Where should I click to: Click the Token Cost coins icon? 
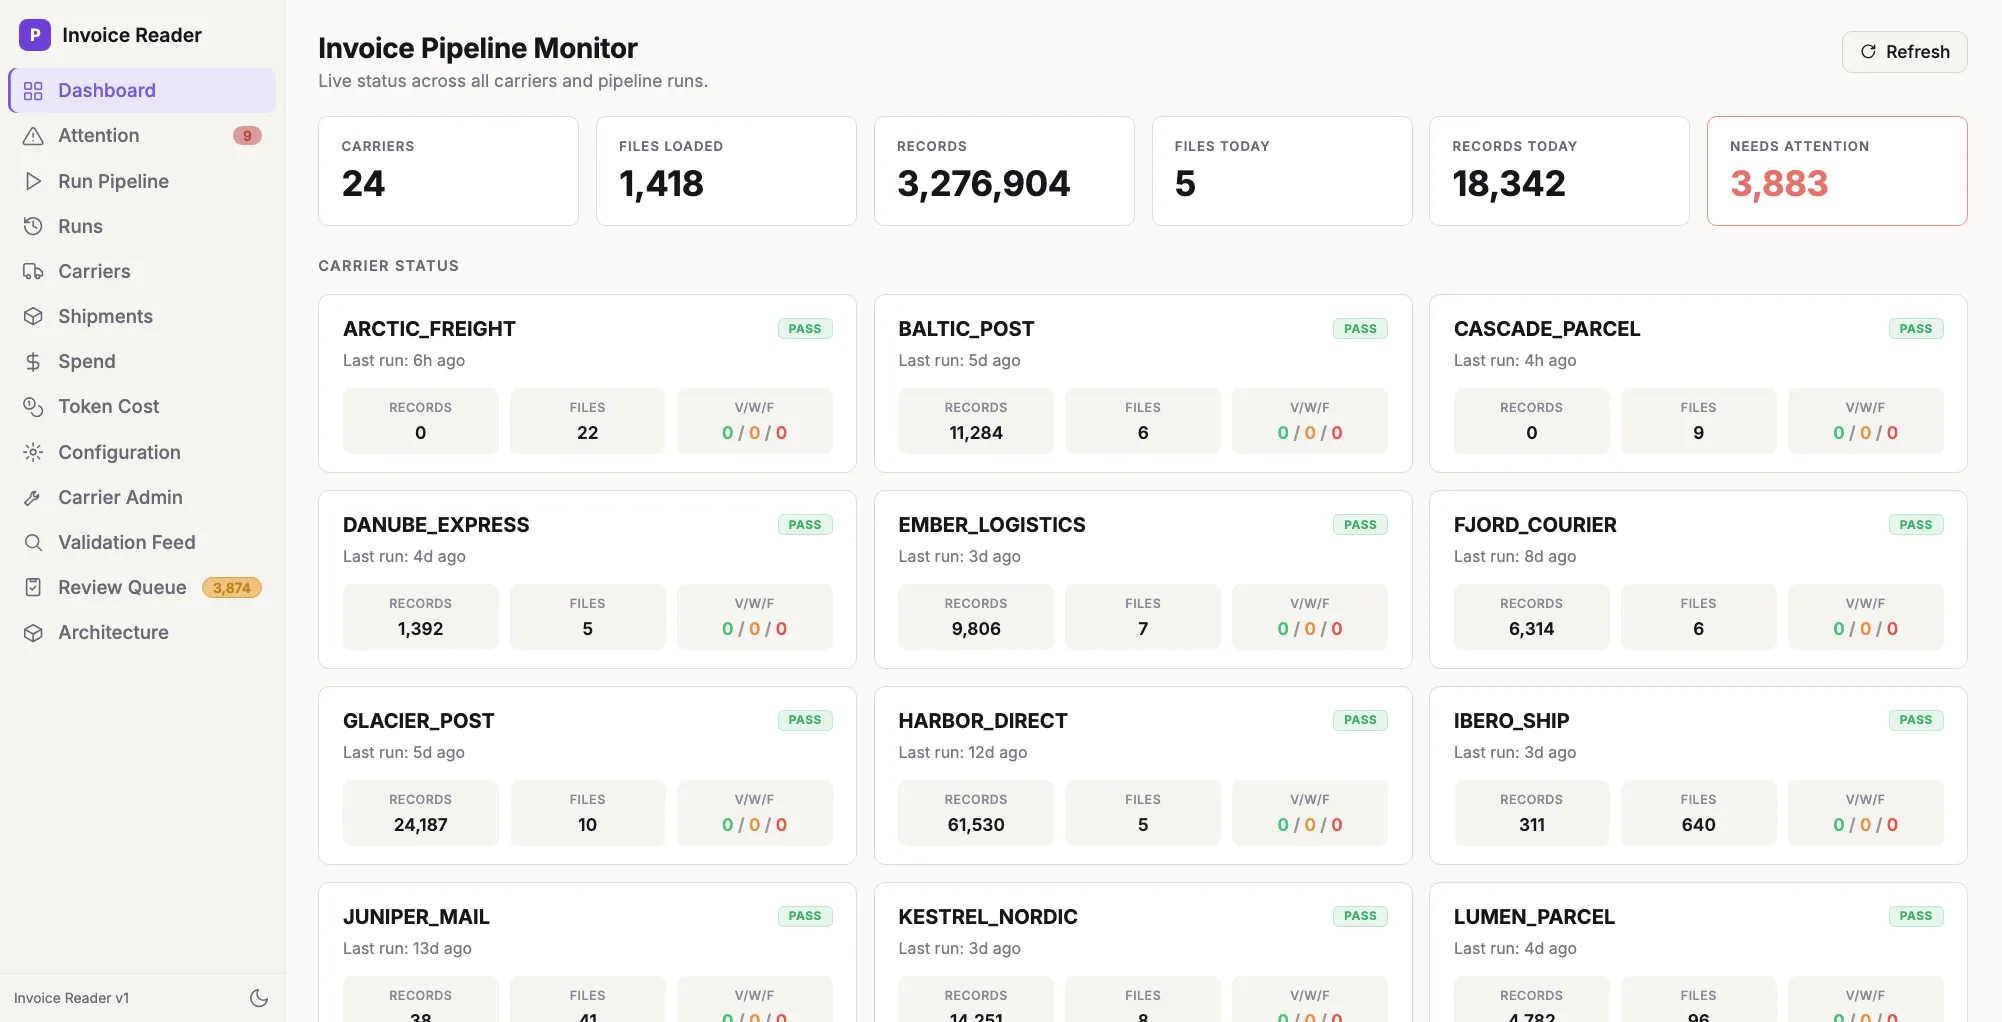pos(33,406)
